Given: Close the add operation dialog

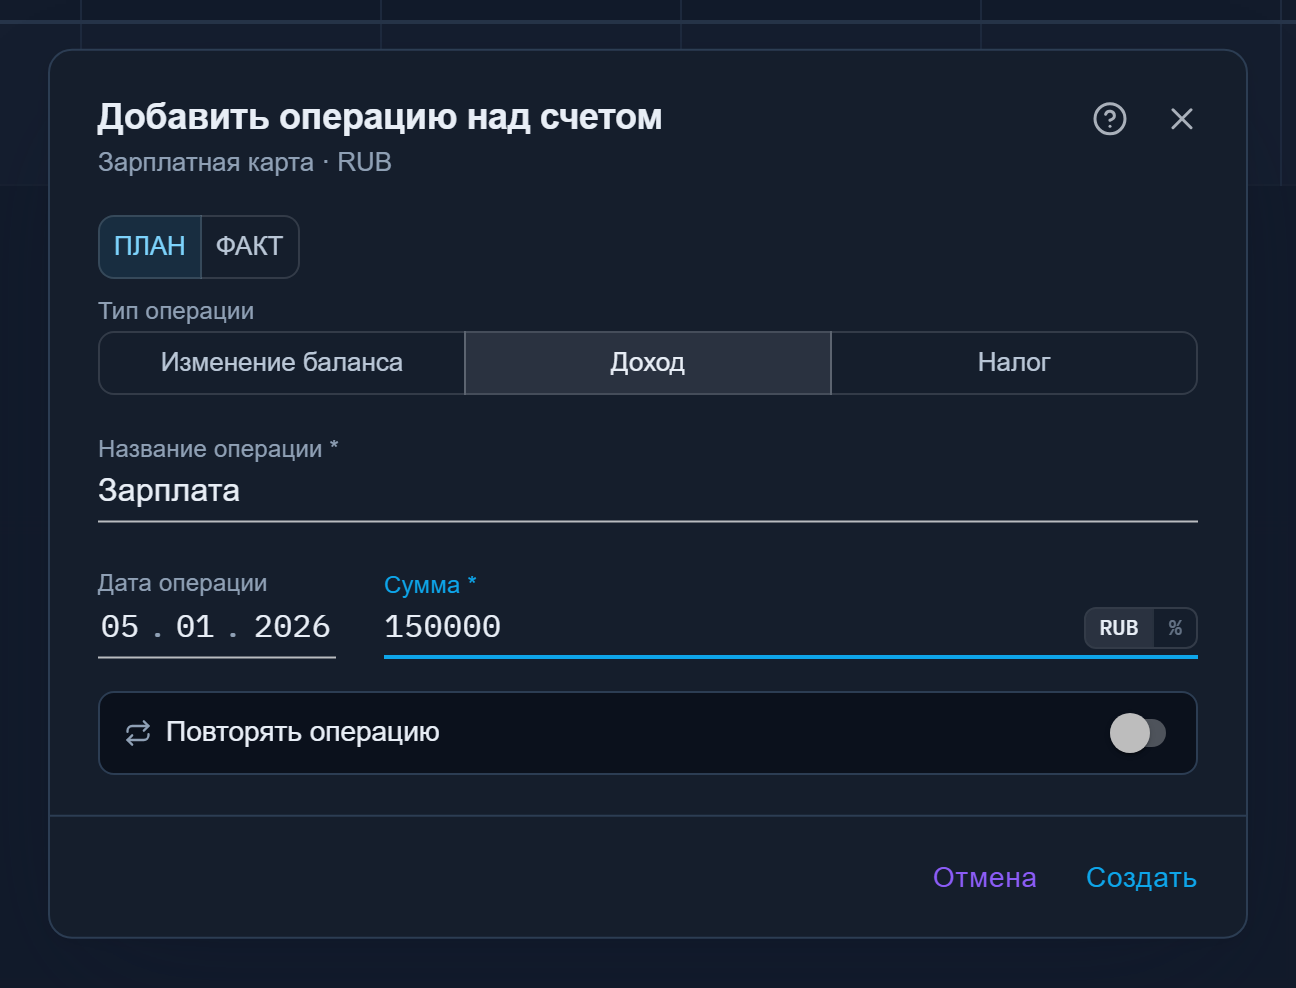Looking at the screenshot, I should [1182, 119].
